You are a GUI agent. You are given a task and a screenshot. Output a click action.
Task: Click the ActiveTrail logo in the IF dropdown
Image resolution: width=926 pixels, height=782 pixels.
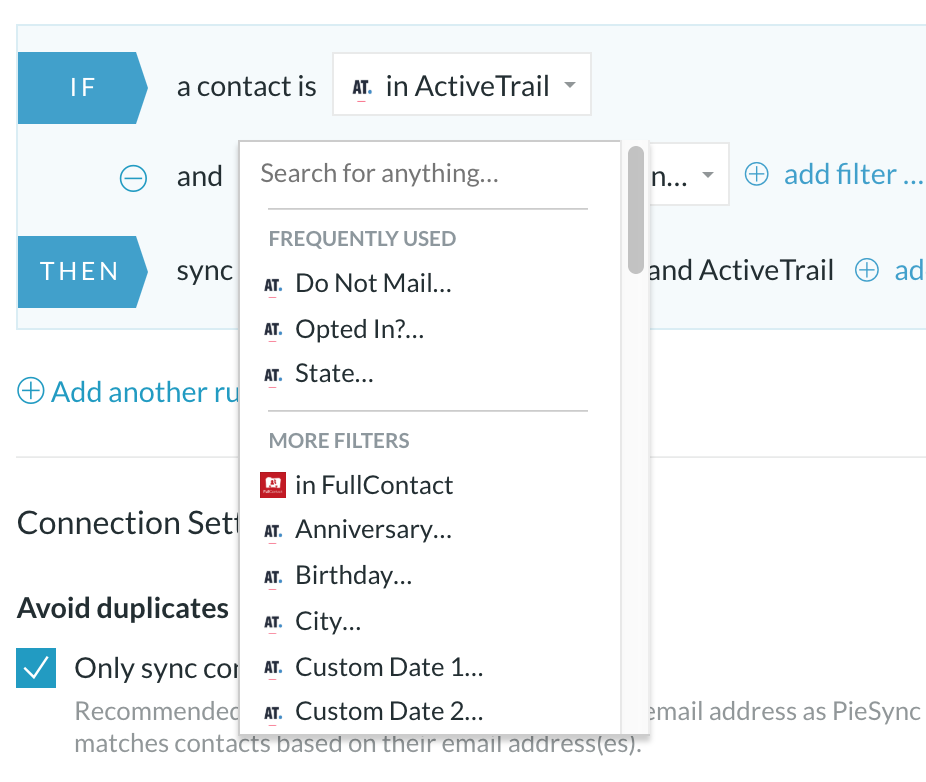tap(361, 89)
